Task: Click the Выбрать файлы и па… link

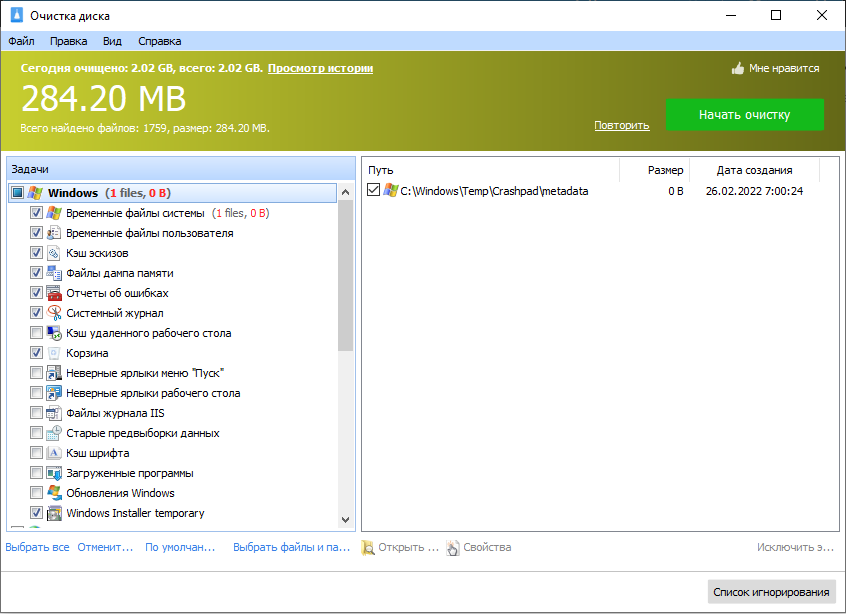Action: (291, 547)
